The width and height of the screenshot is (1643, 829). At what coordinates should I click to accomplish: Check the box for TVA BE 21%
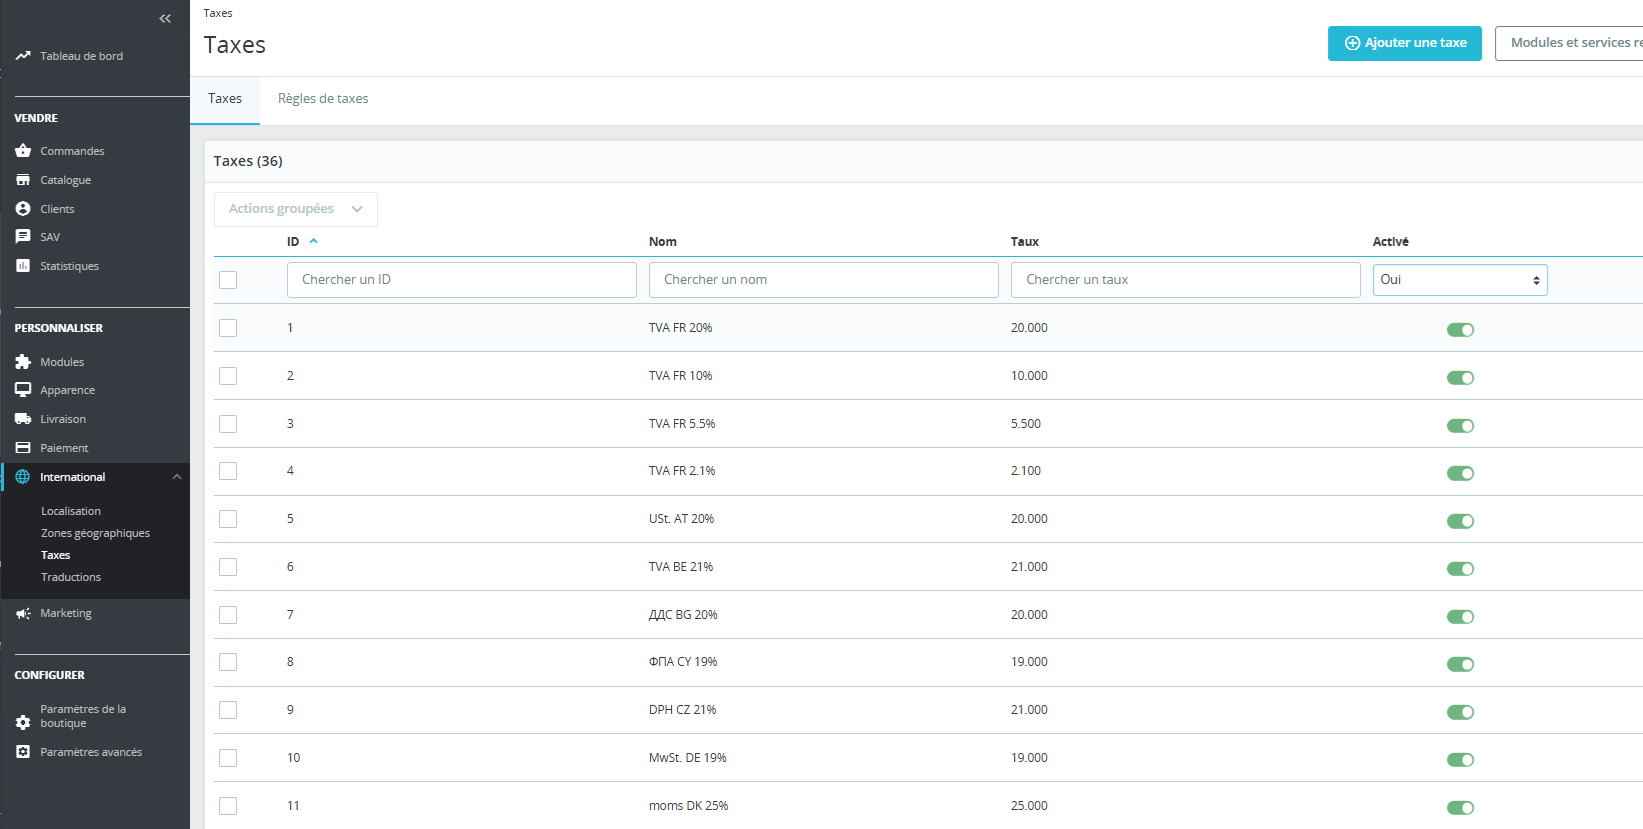(x=228, y=567)
